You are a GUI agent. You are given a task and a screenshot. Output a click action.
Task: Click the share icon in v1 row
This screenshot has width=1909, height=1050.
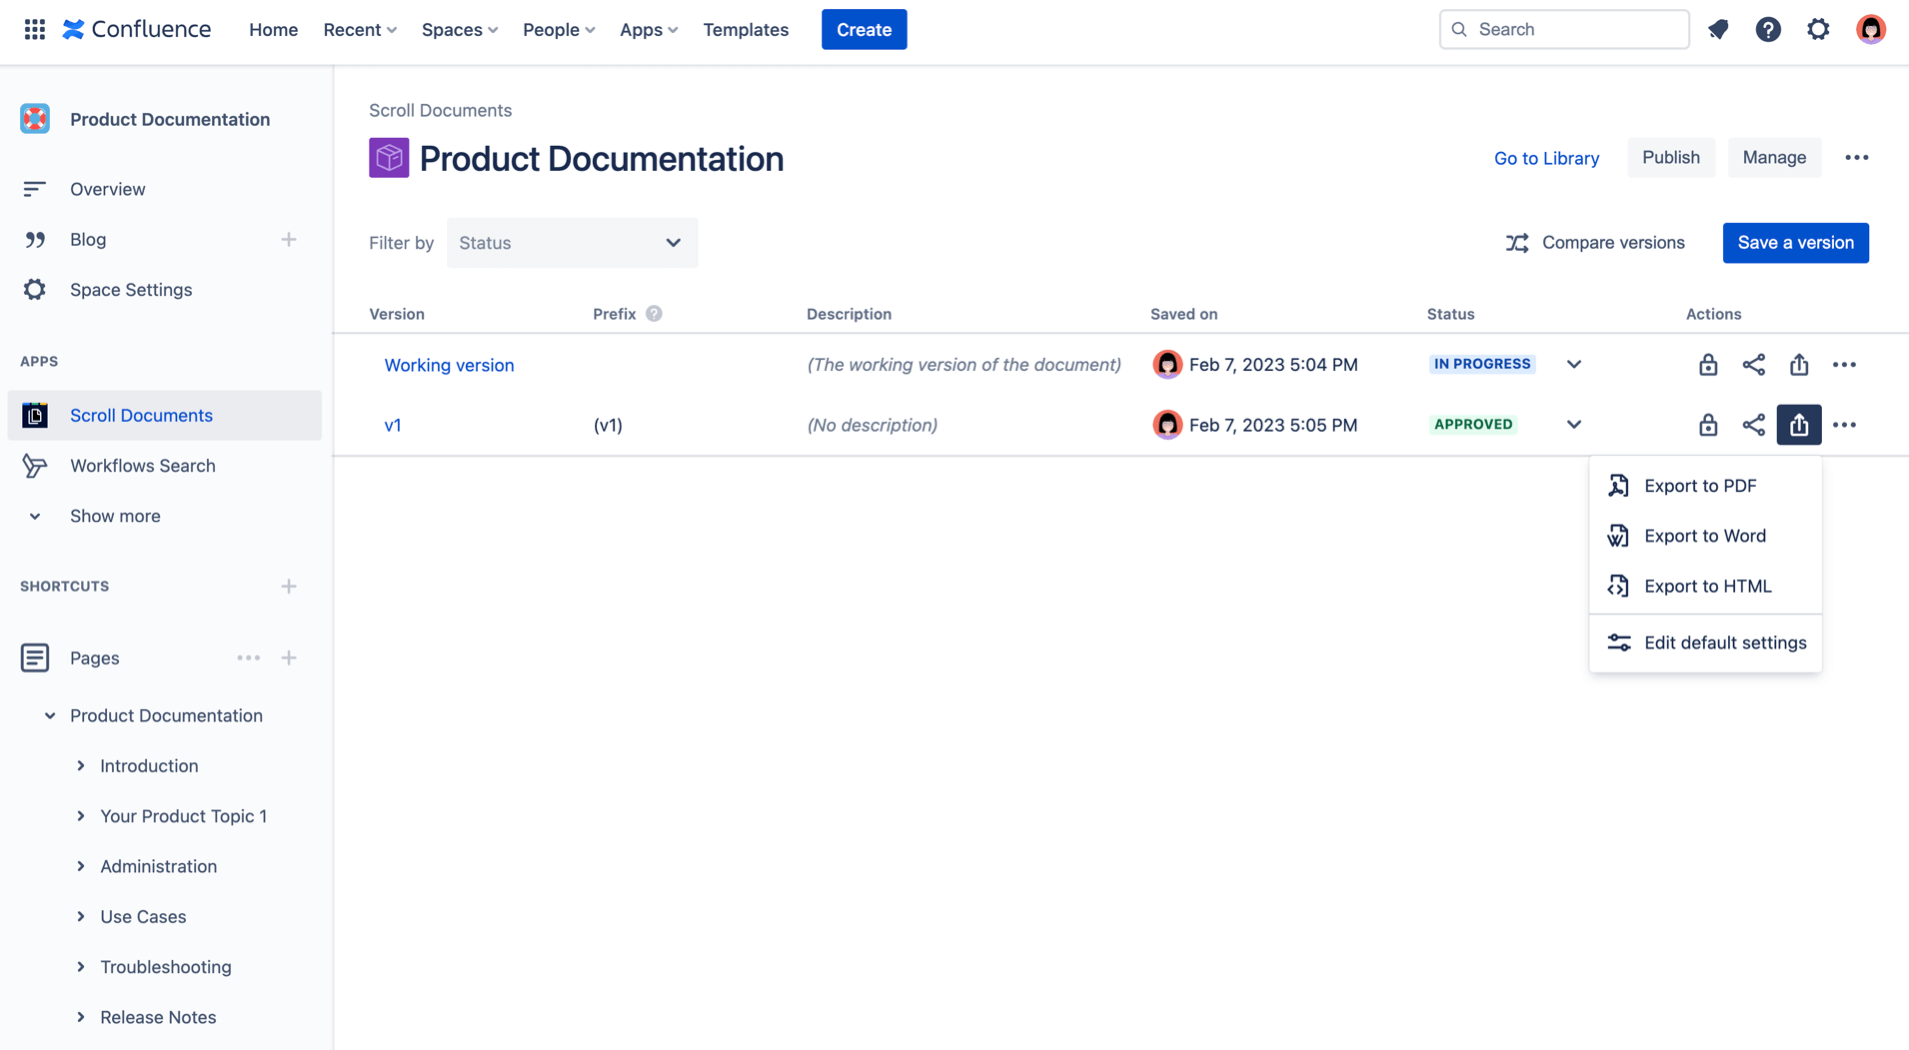[x=1753, y=425]
